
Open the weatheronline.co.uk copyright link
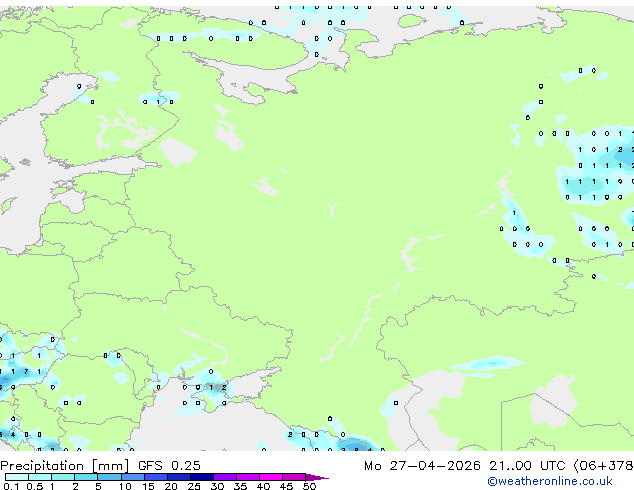pyautogui.click(x=563, y=481)
